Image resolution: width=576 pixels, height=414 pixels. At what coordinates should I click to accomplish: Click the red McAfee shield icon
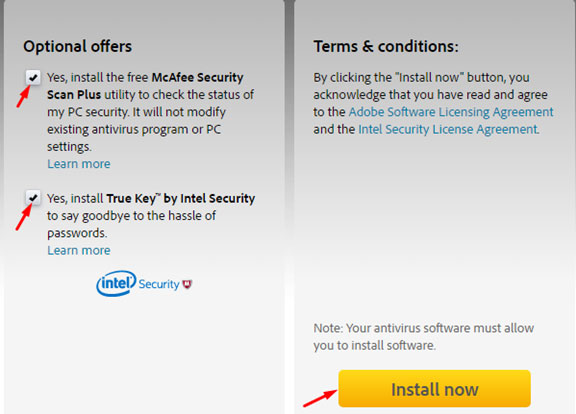[x=187, y=284]
